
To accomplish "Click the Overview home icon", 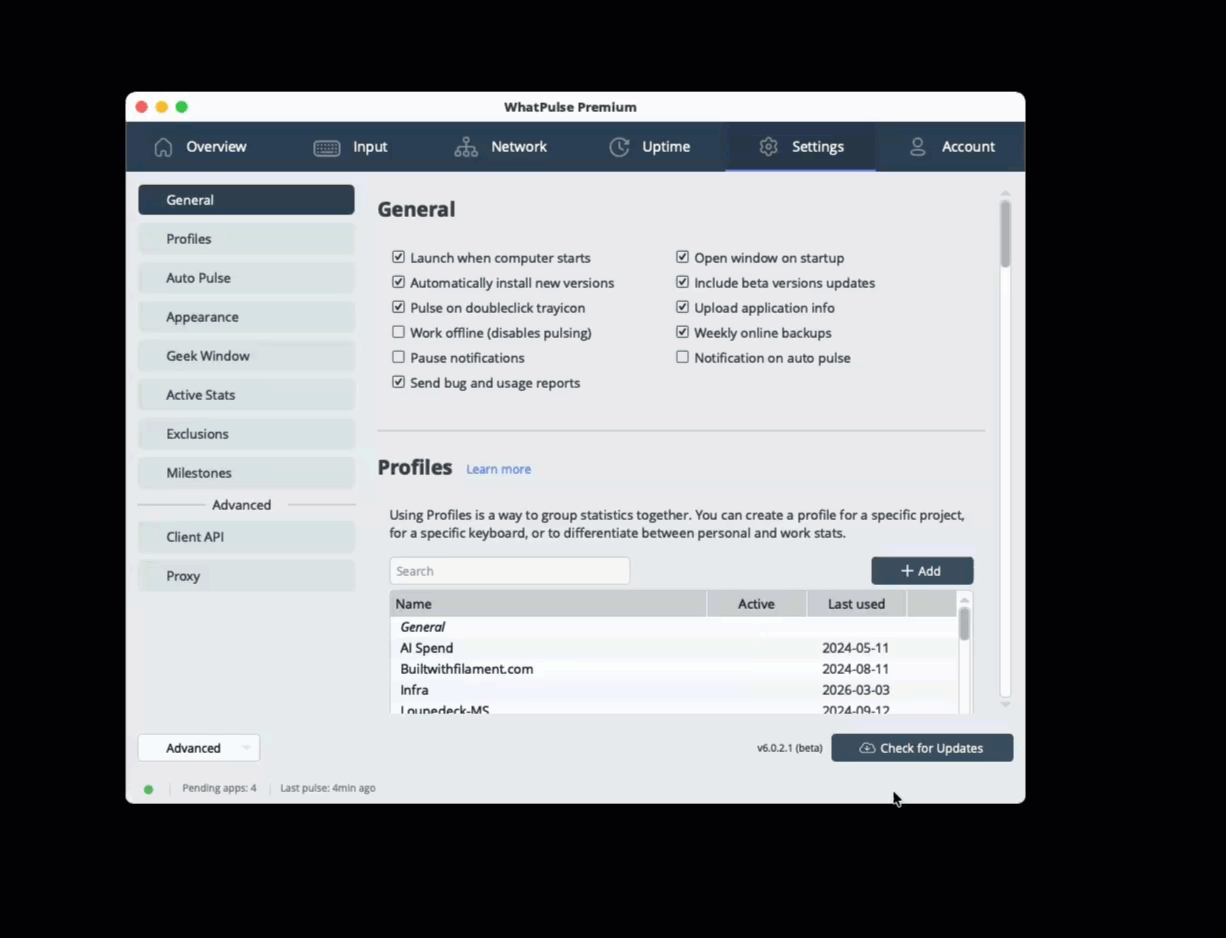I will tap(163, 147).
